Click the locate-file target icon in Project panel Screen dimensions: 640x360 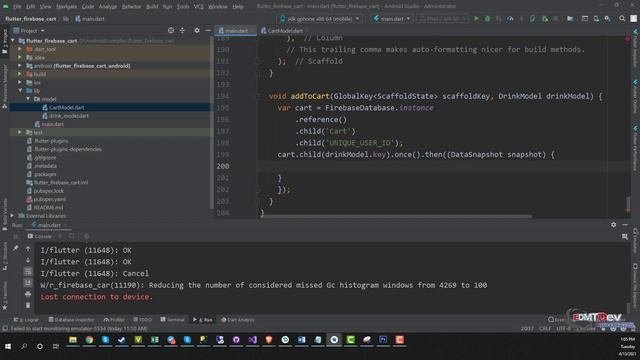click(x=171, y=31)
